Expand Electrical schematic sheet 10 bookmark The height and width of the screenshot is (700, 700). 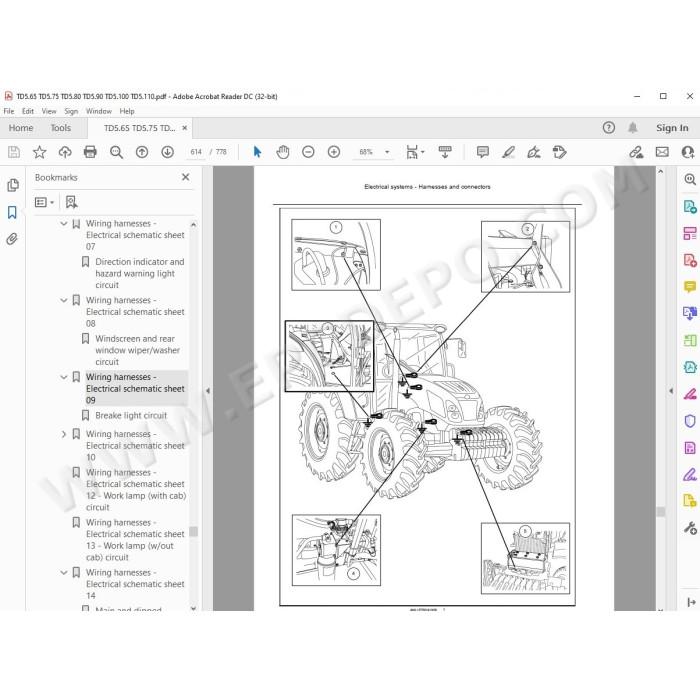click(x=64, y=434)
